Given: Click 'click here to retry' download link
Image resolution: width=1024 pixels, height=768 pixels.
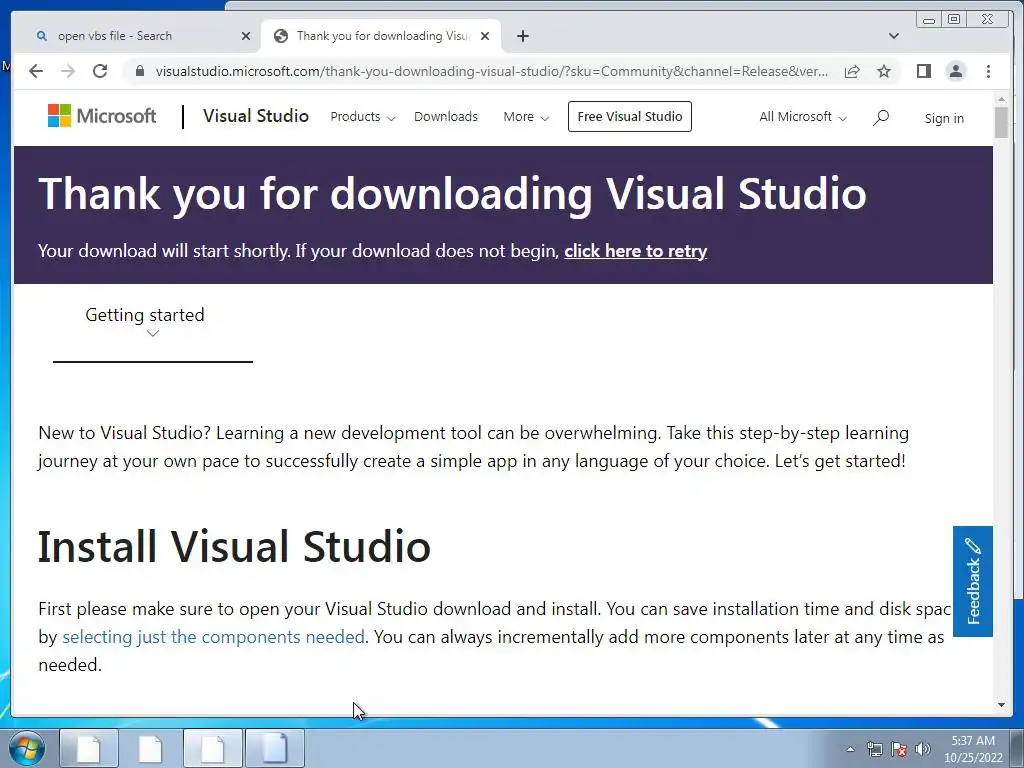Looking at the screenshot, I should (635, 251).
